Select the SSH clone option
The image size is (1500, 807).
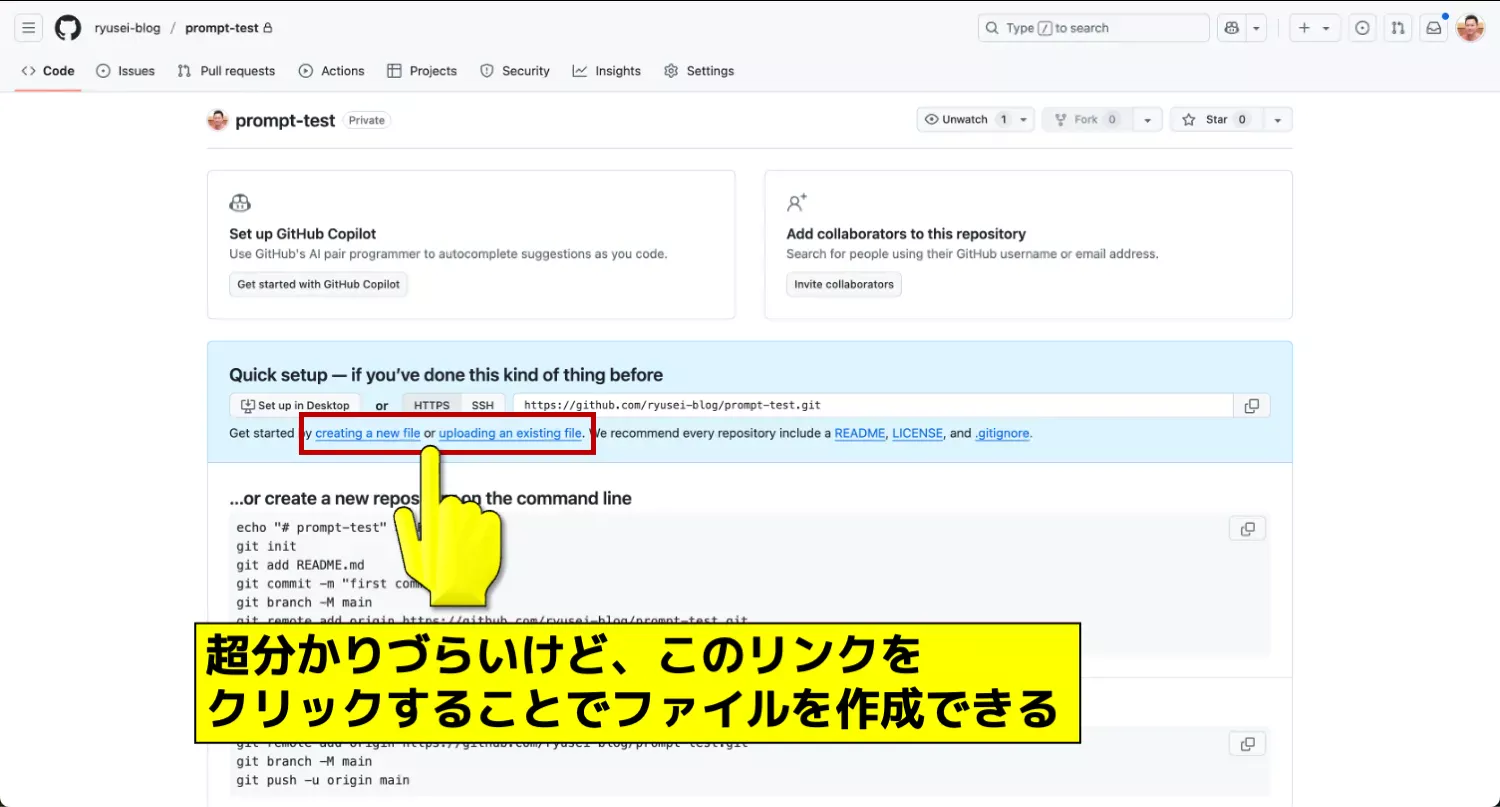(x=483, y=405)
